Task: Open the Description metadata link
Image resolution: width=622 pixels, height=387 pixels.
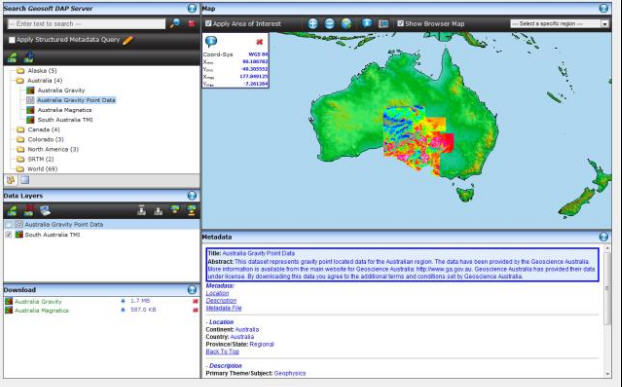Action: pos(221,301)
